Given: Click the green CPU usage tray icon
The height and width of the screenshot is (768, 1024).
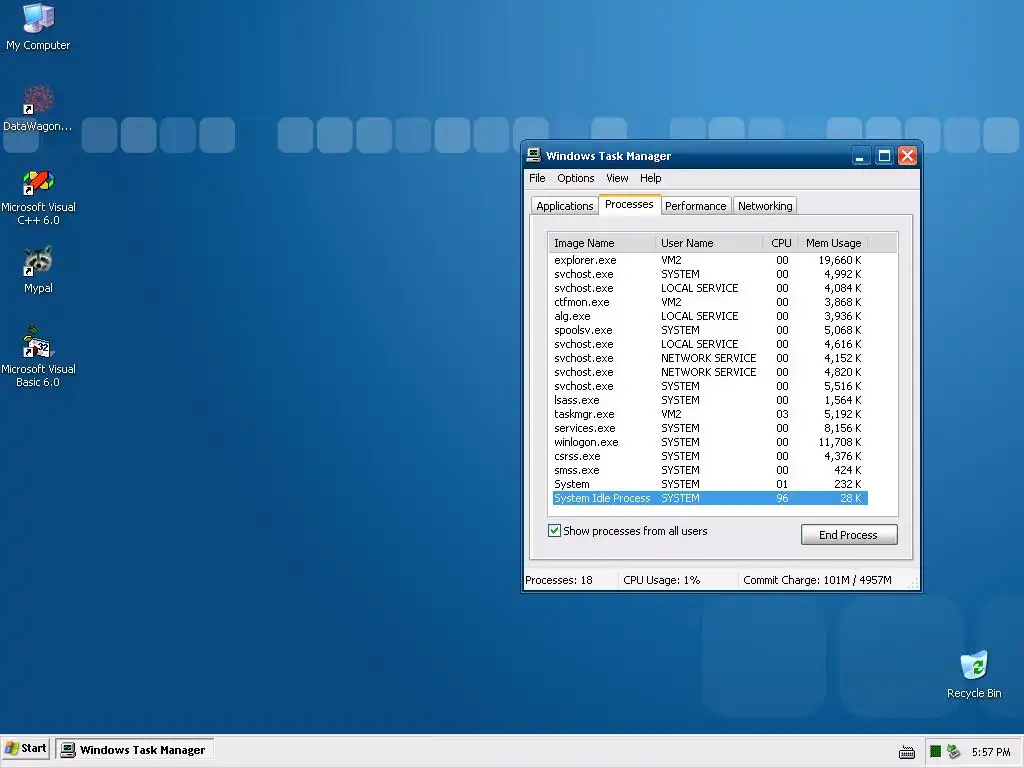Looking at the screenshot, I should [935, 752].
